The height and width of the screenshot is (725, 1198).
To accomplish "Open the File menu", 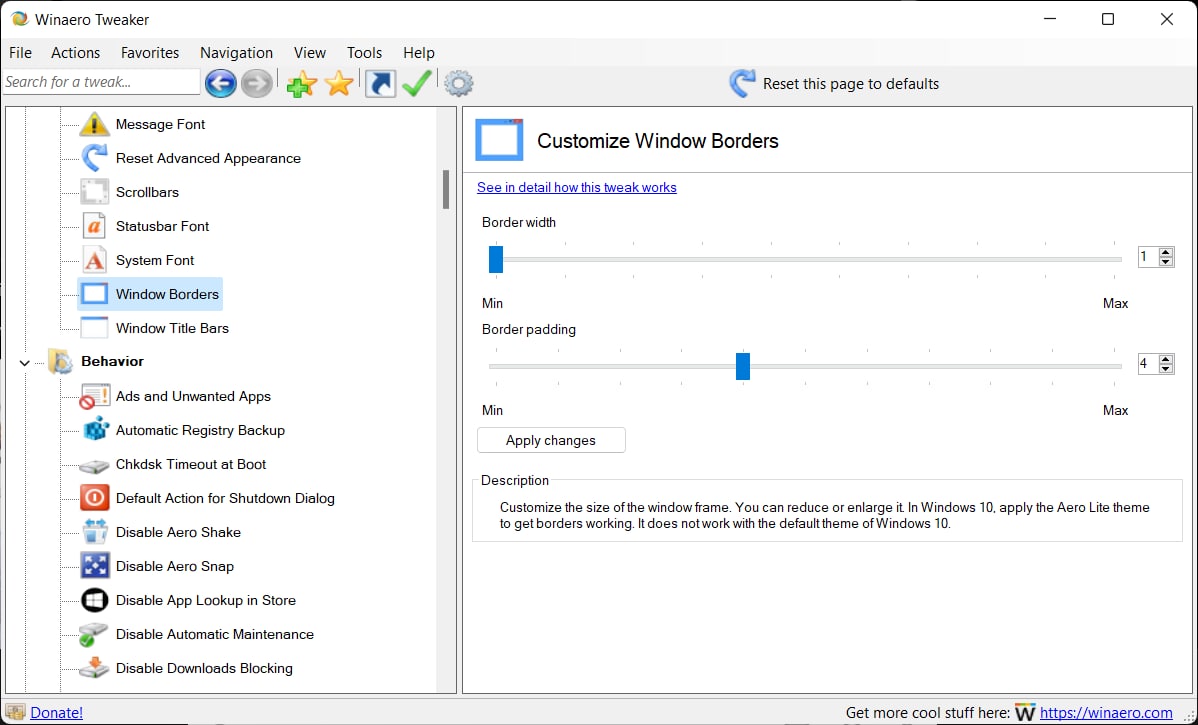I will point(21,53).
